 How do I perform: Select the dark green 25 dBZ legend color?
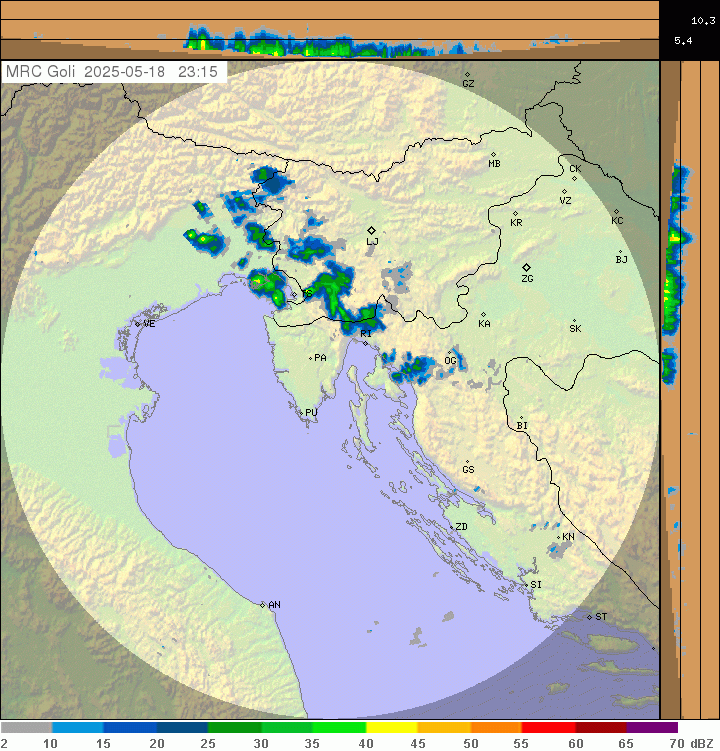tap(235, 728)
